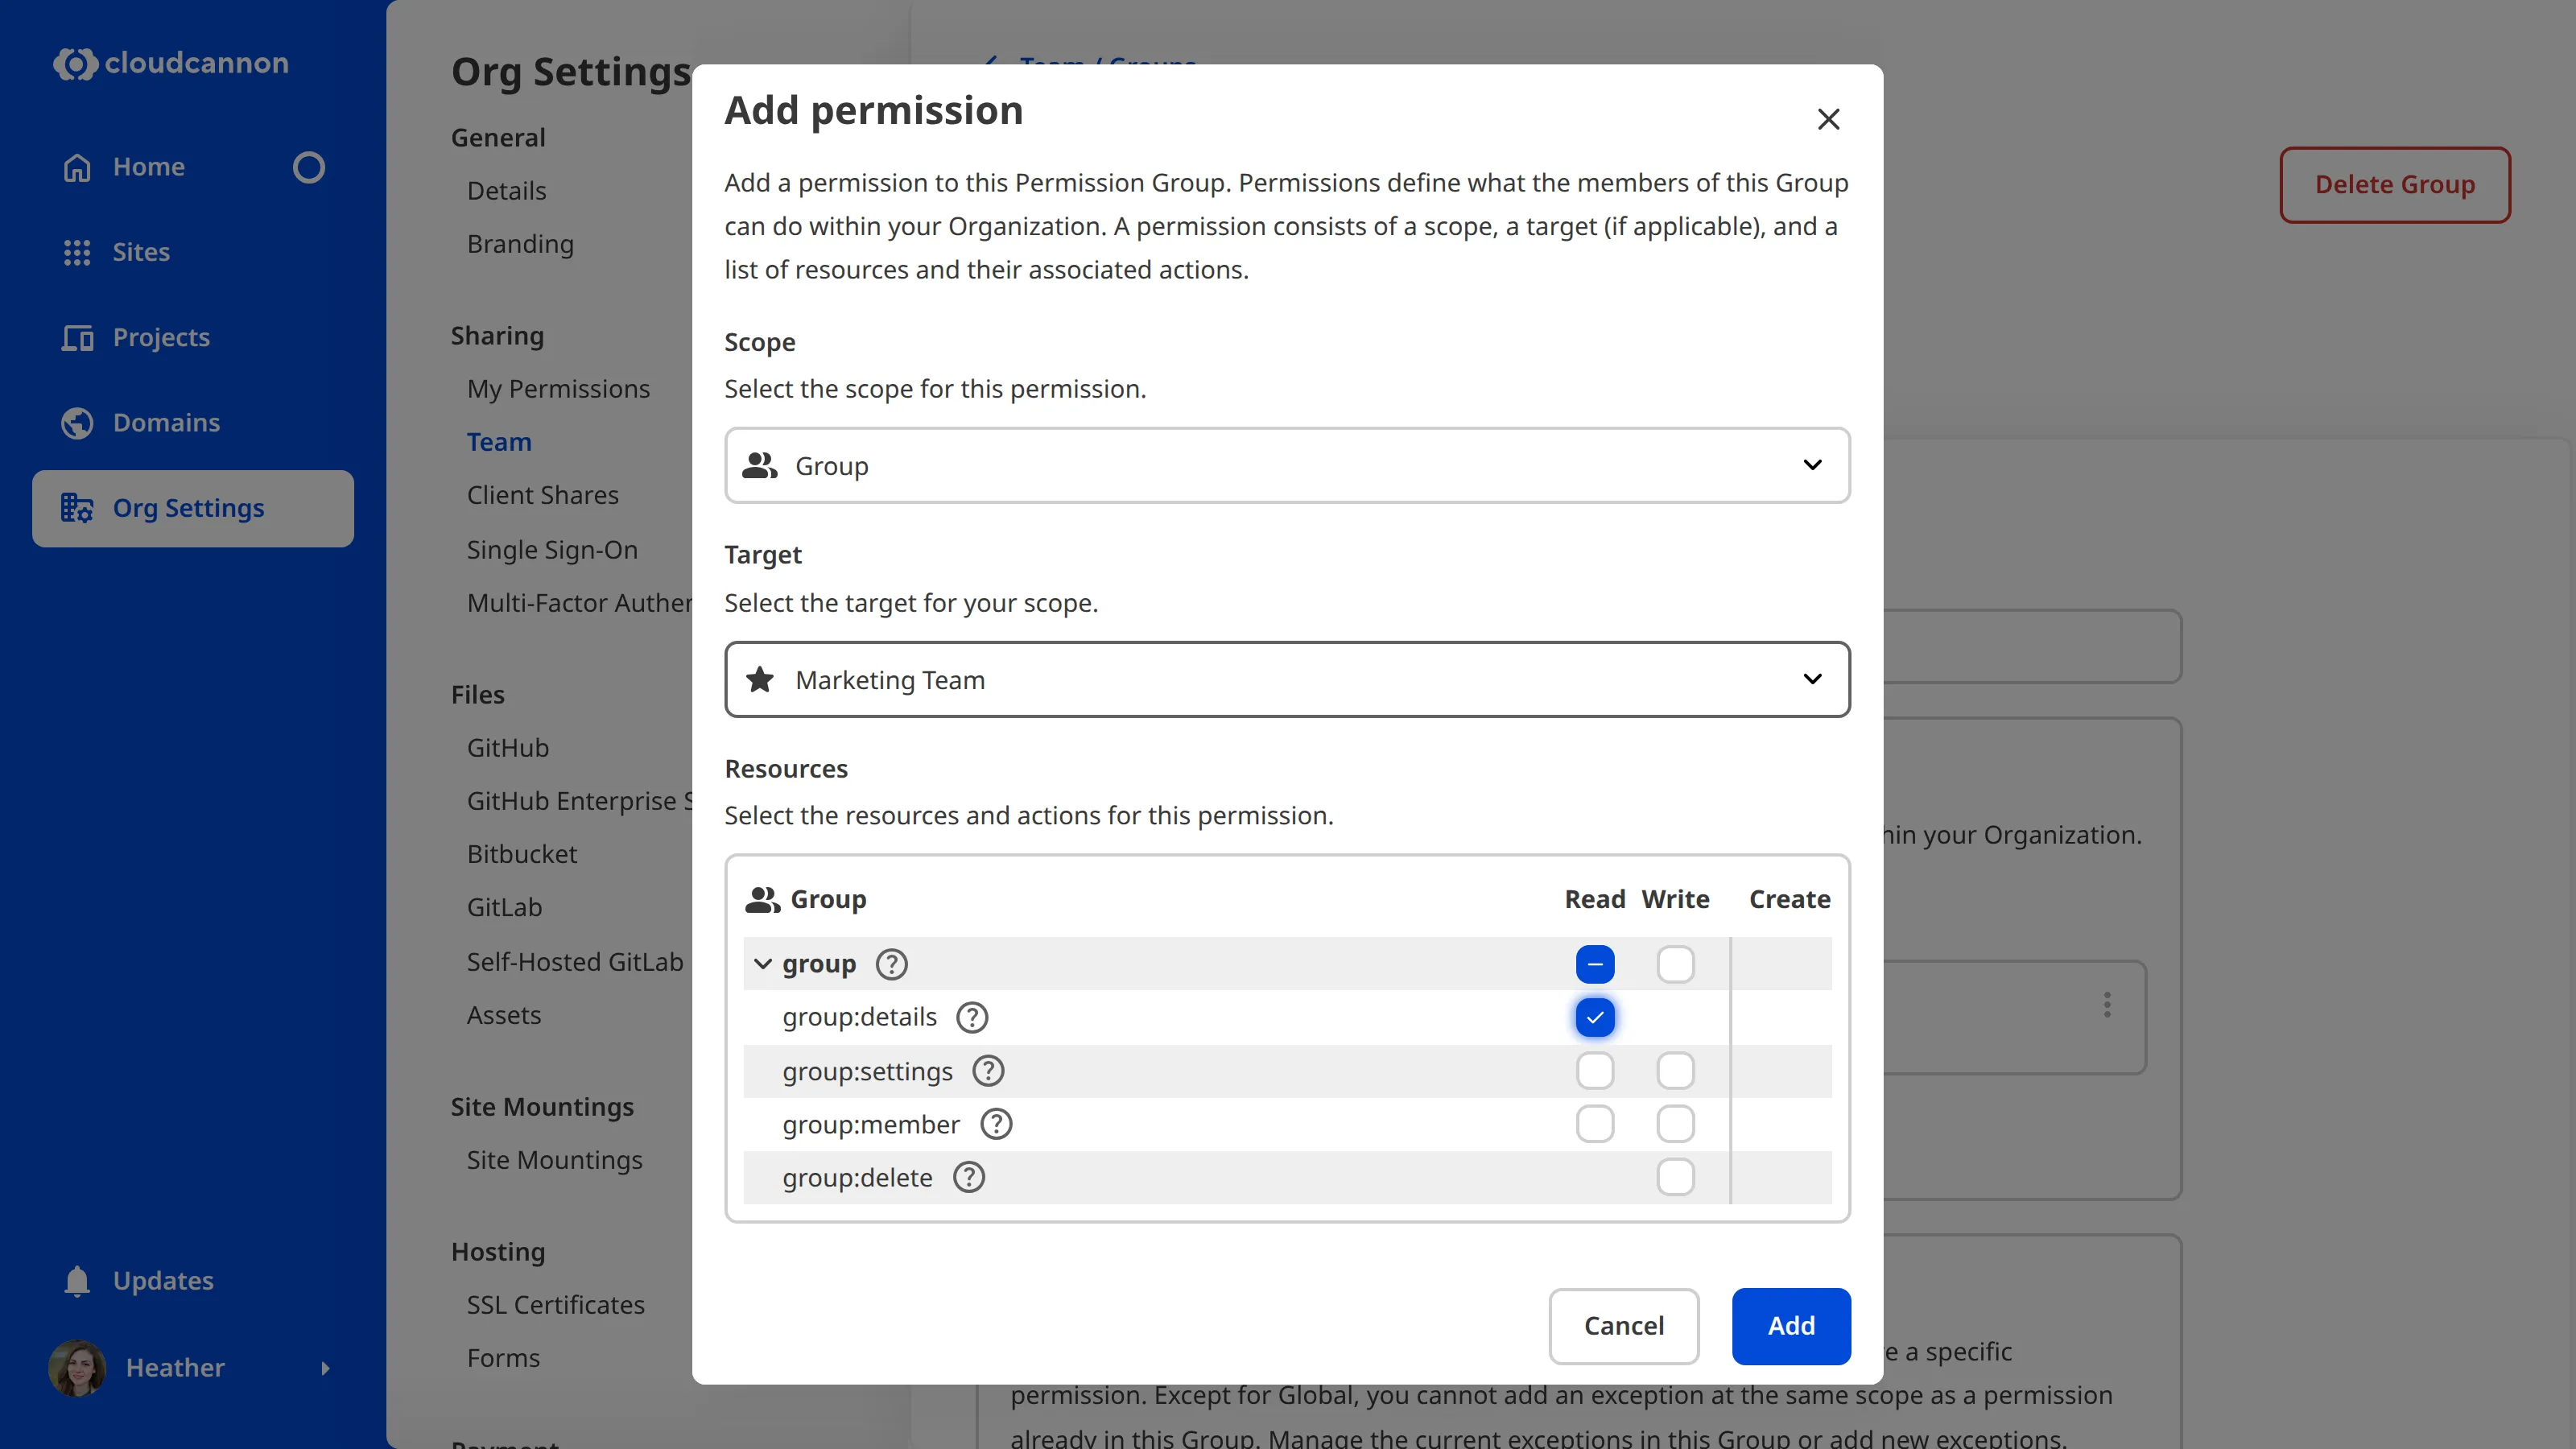Click the three-dot kebab menu on the right
Image resolution: width=2576 pixels, height=1449 pixels.
2107,1005
